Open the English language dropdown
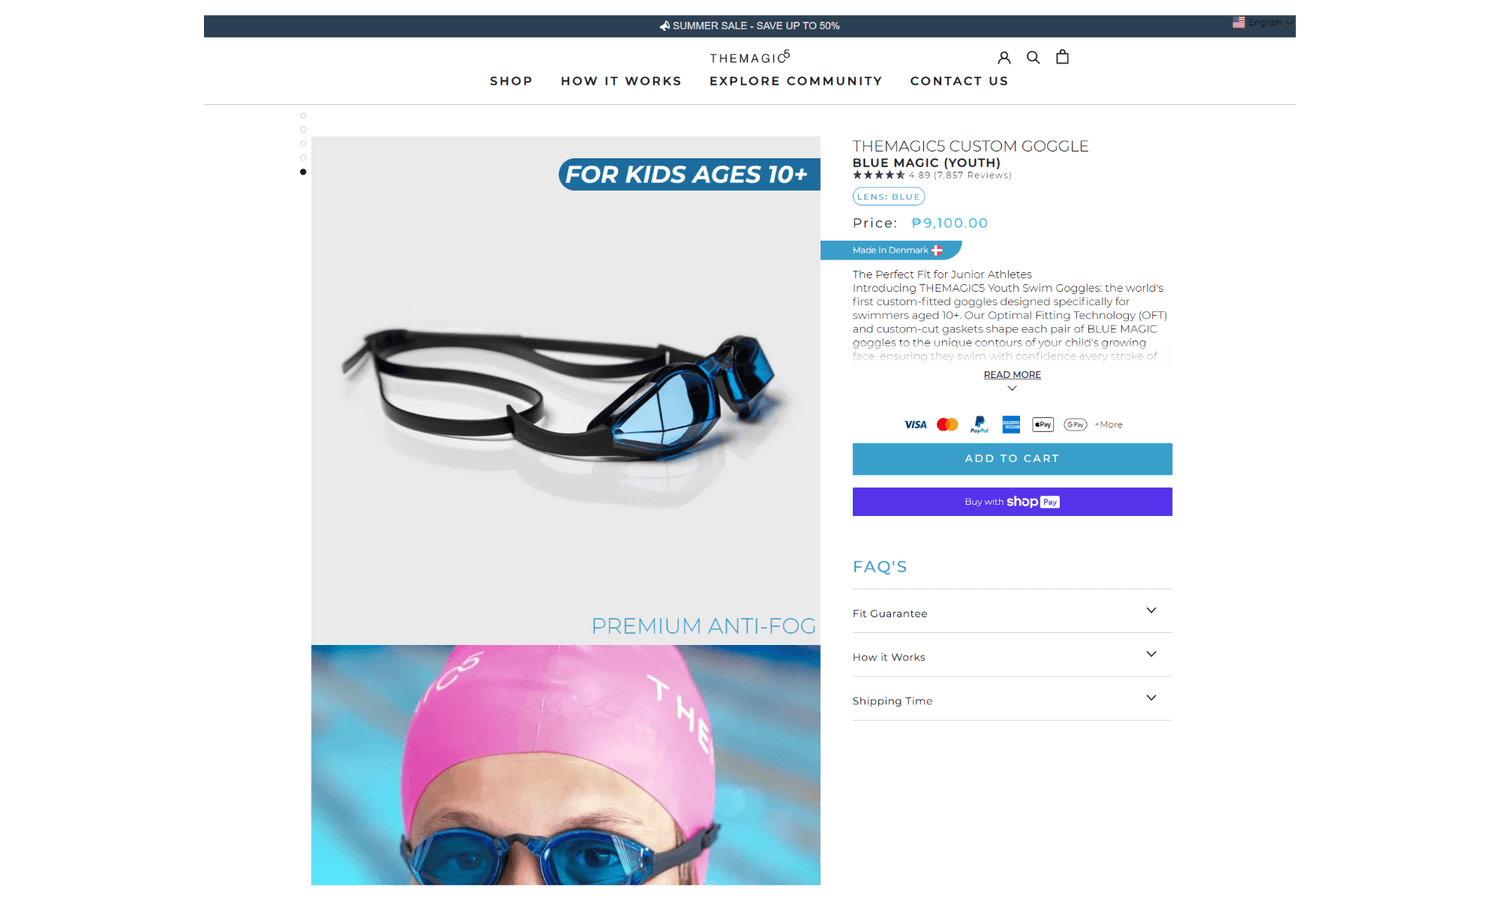 [1263, 23]
